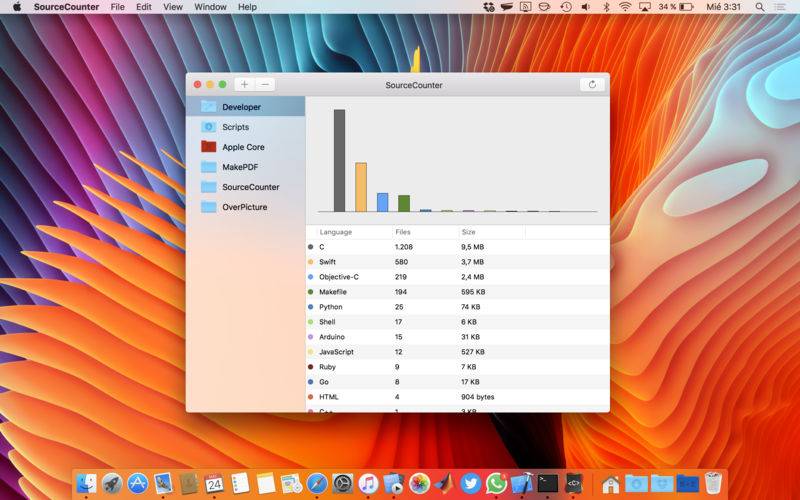Open the Apple menu
Image resolution: width=800 pixels, height=500 pixels.
(x=17, y=7)
